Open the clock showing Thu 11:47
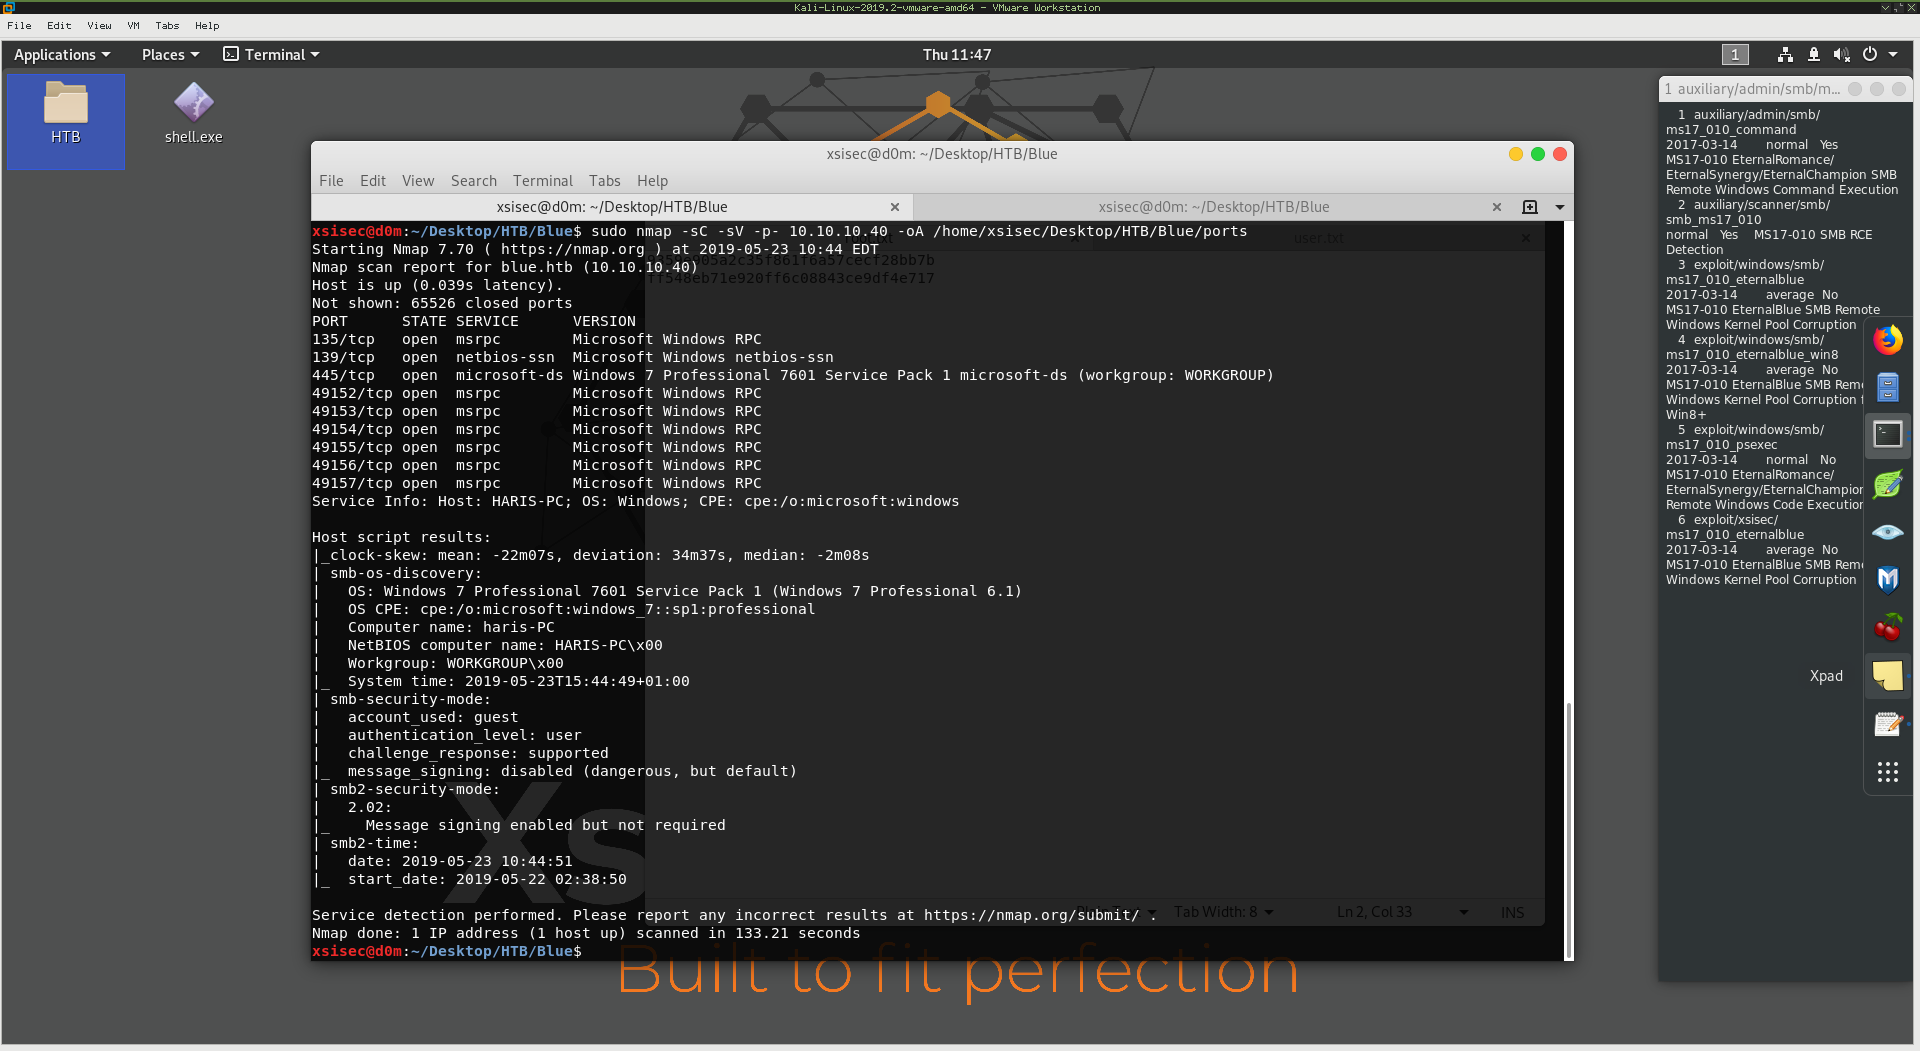This screenshot has height=1051, width=1920. pos(957,55)
